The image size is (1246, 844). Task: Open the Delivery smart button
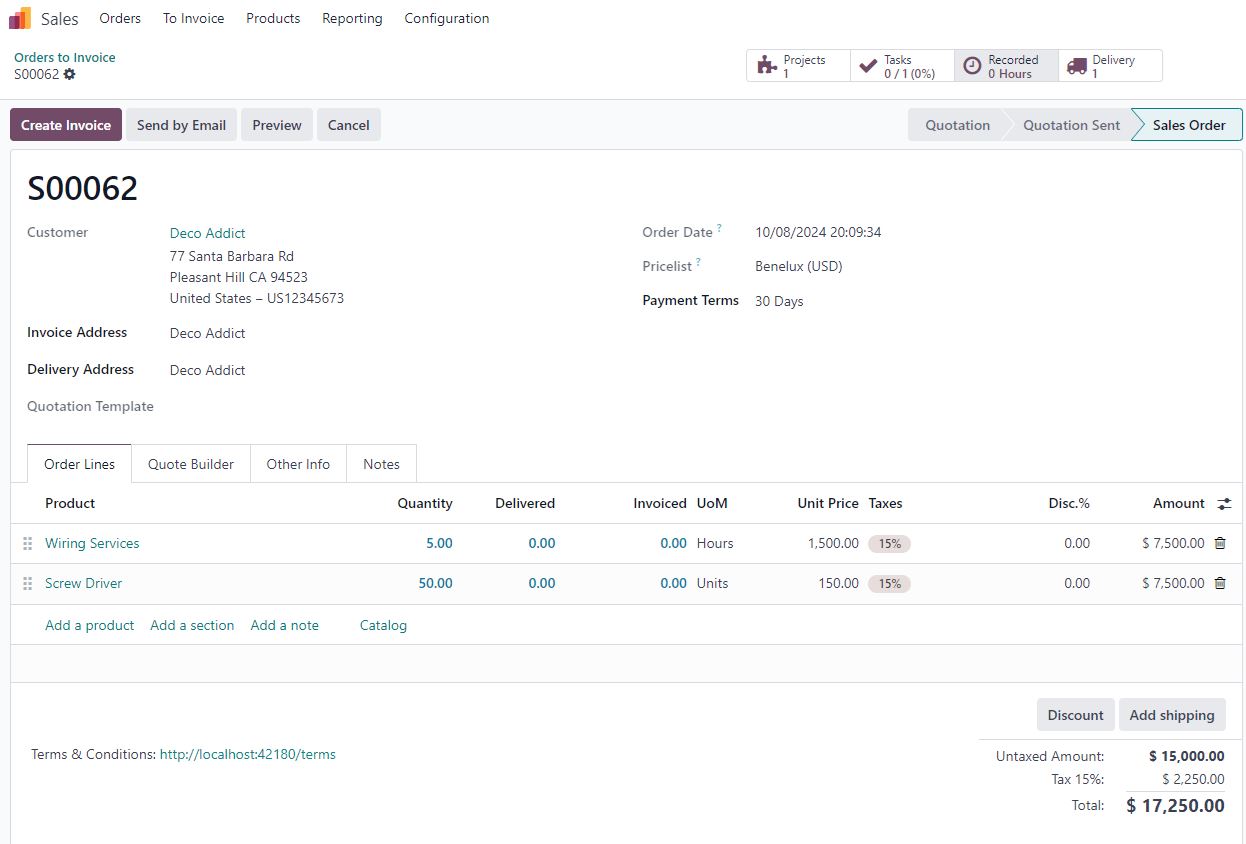pos(1110,66)
